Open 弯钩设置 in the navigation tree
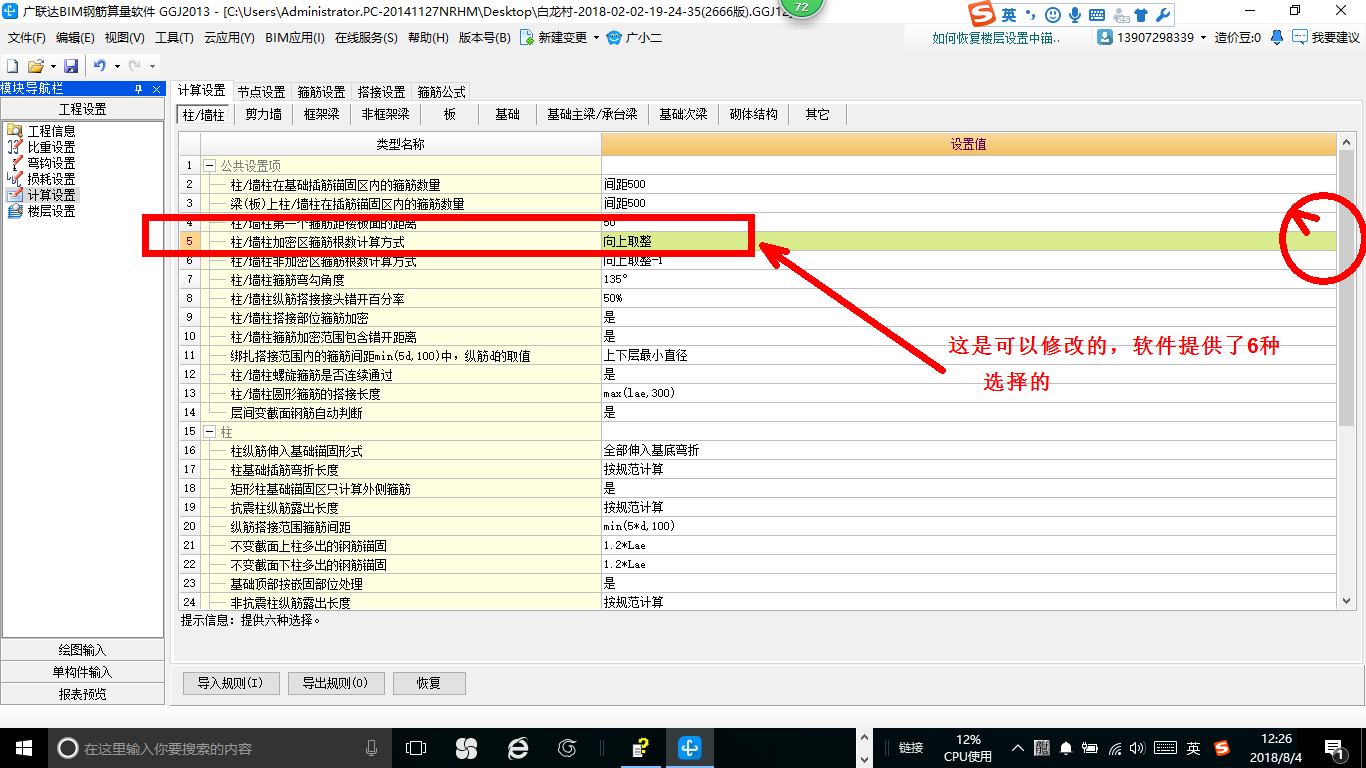The height and width of the screenshot is (768, 1366). (x=51, y=163)
